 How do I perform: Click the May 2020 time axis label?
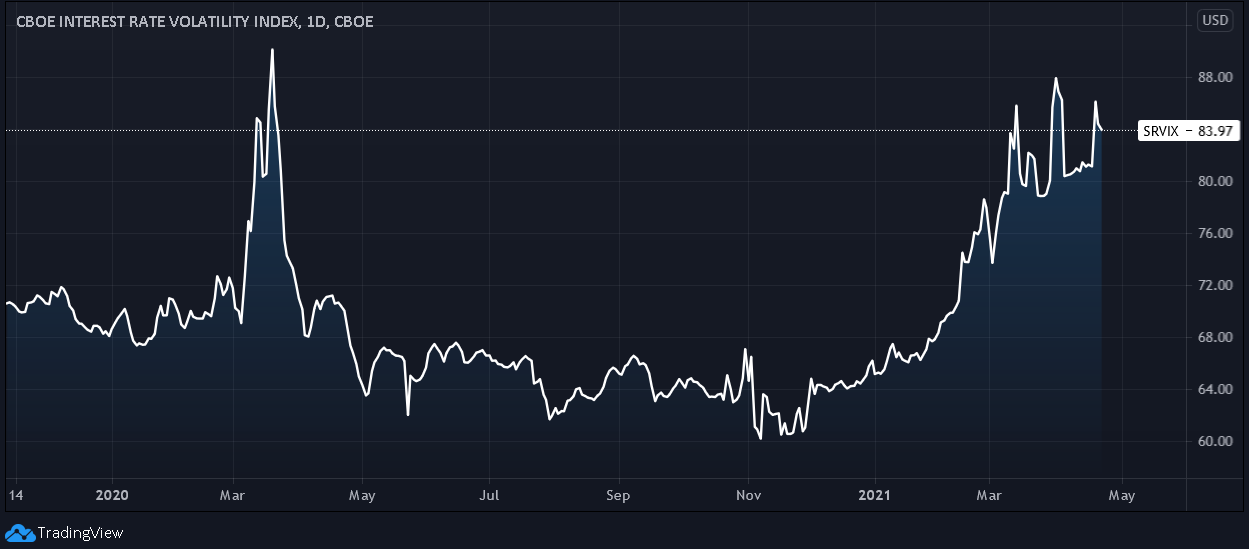point(363,494)
